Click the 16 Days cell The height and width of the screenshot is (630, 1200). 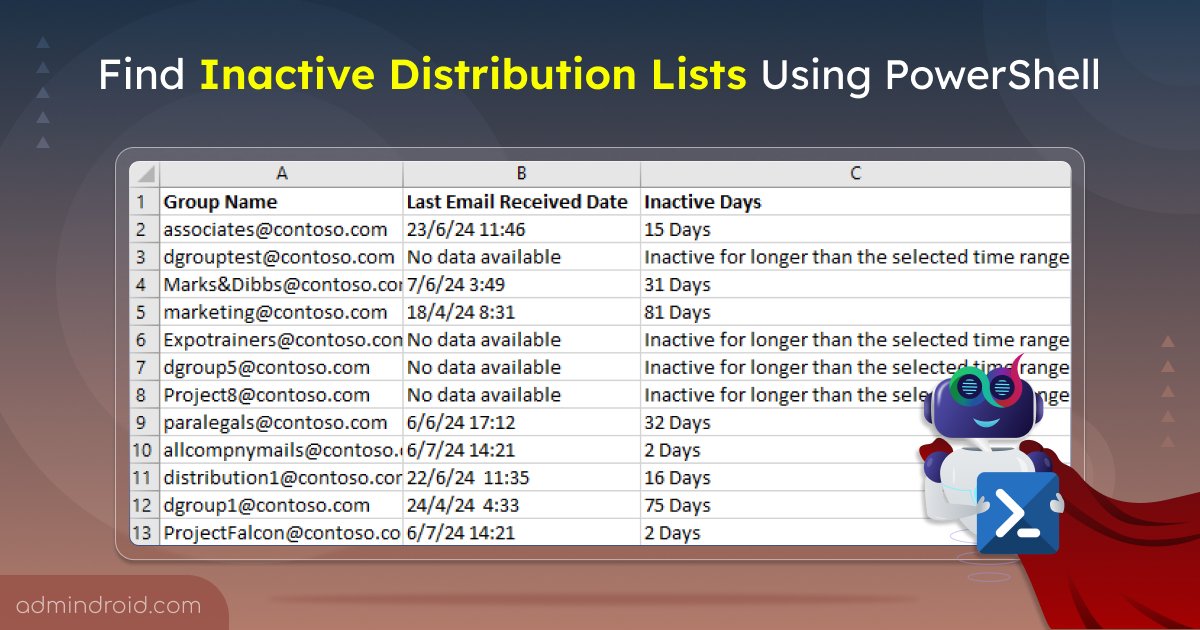tap(856, 477)
